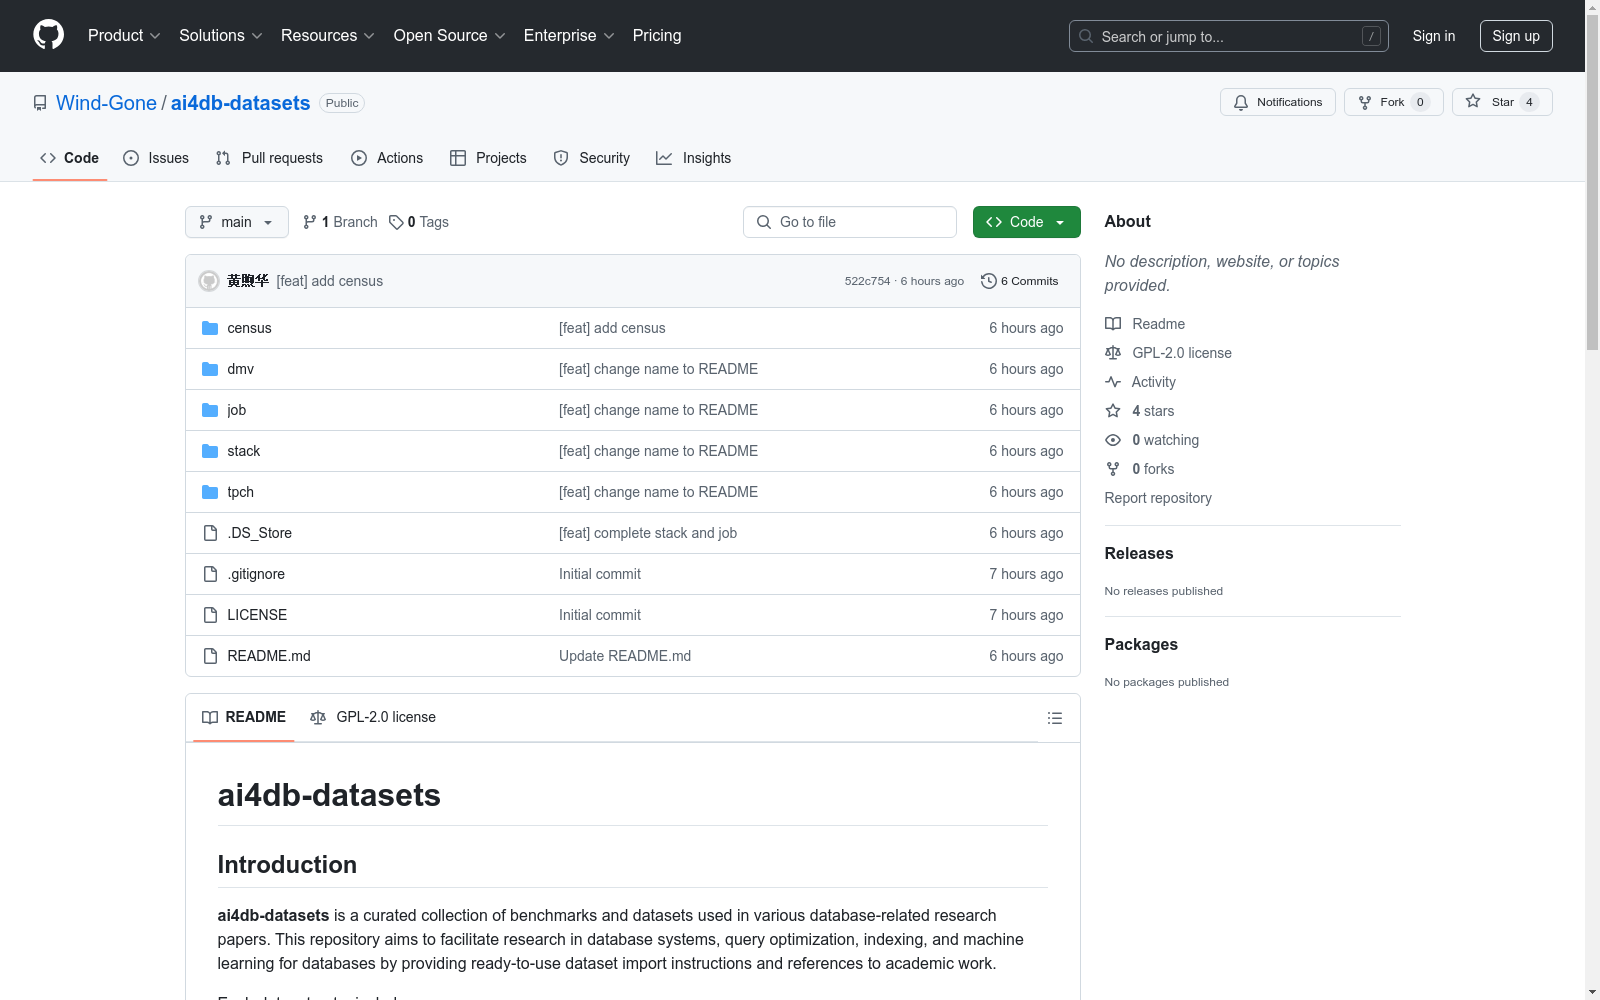The width and height of the screenshot is (1600, 1000).
Task: Switch to the Issues tab
Action: (156, 158)
